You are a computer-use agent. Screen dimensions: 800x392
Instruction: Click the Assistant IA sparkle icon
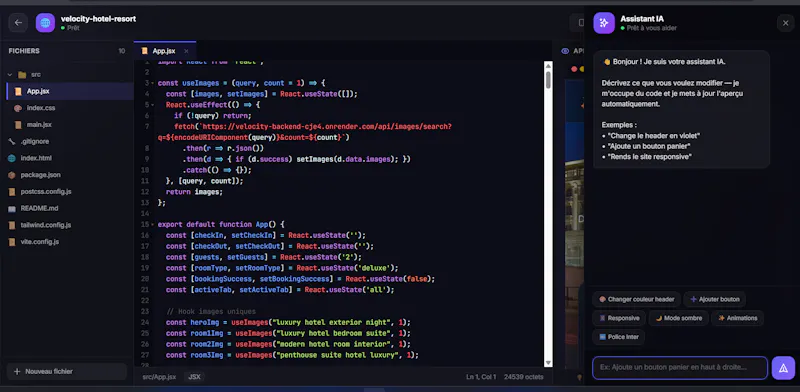coord(604,23)
